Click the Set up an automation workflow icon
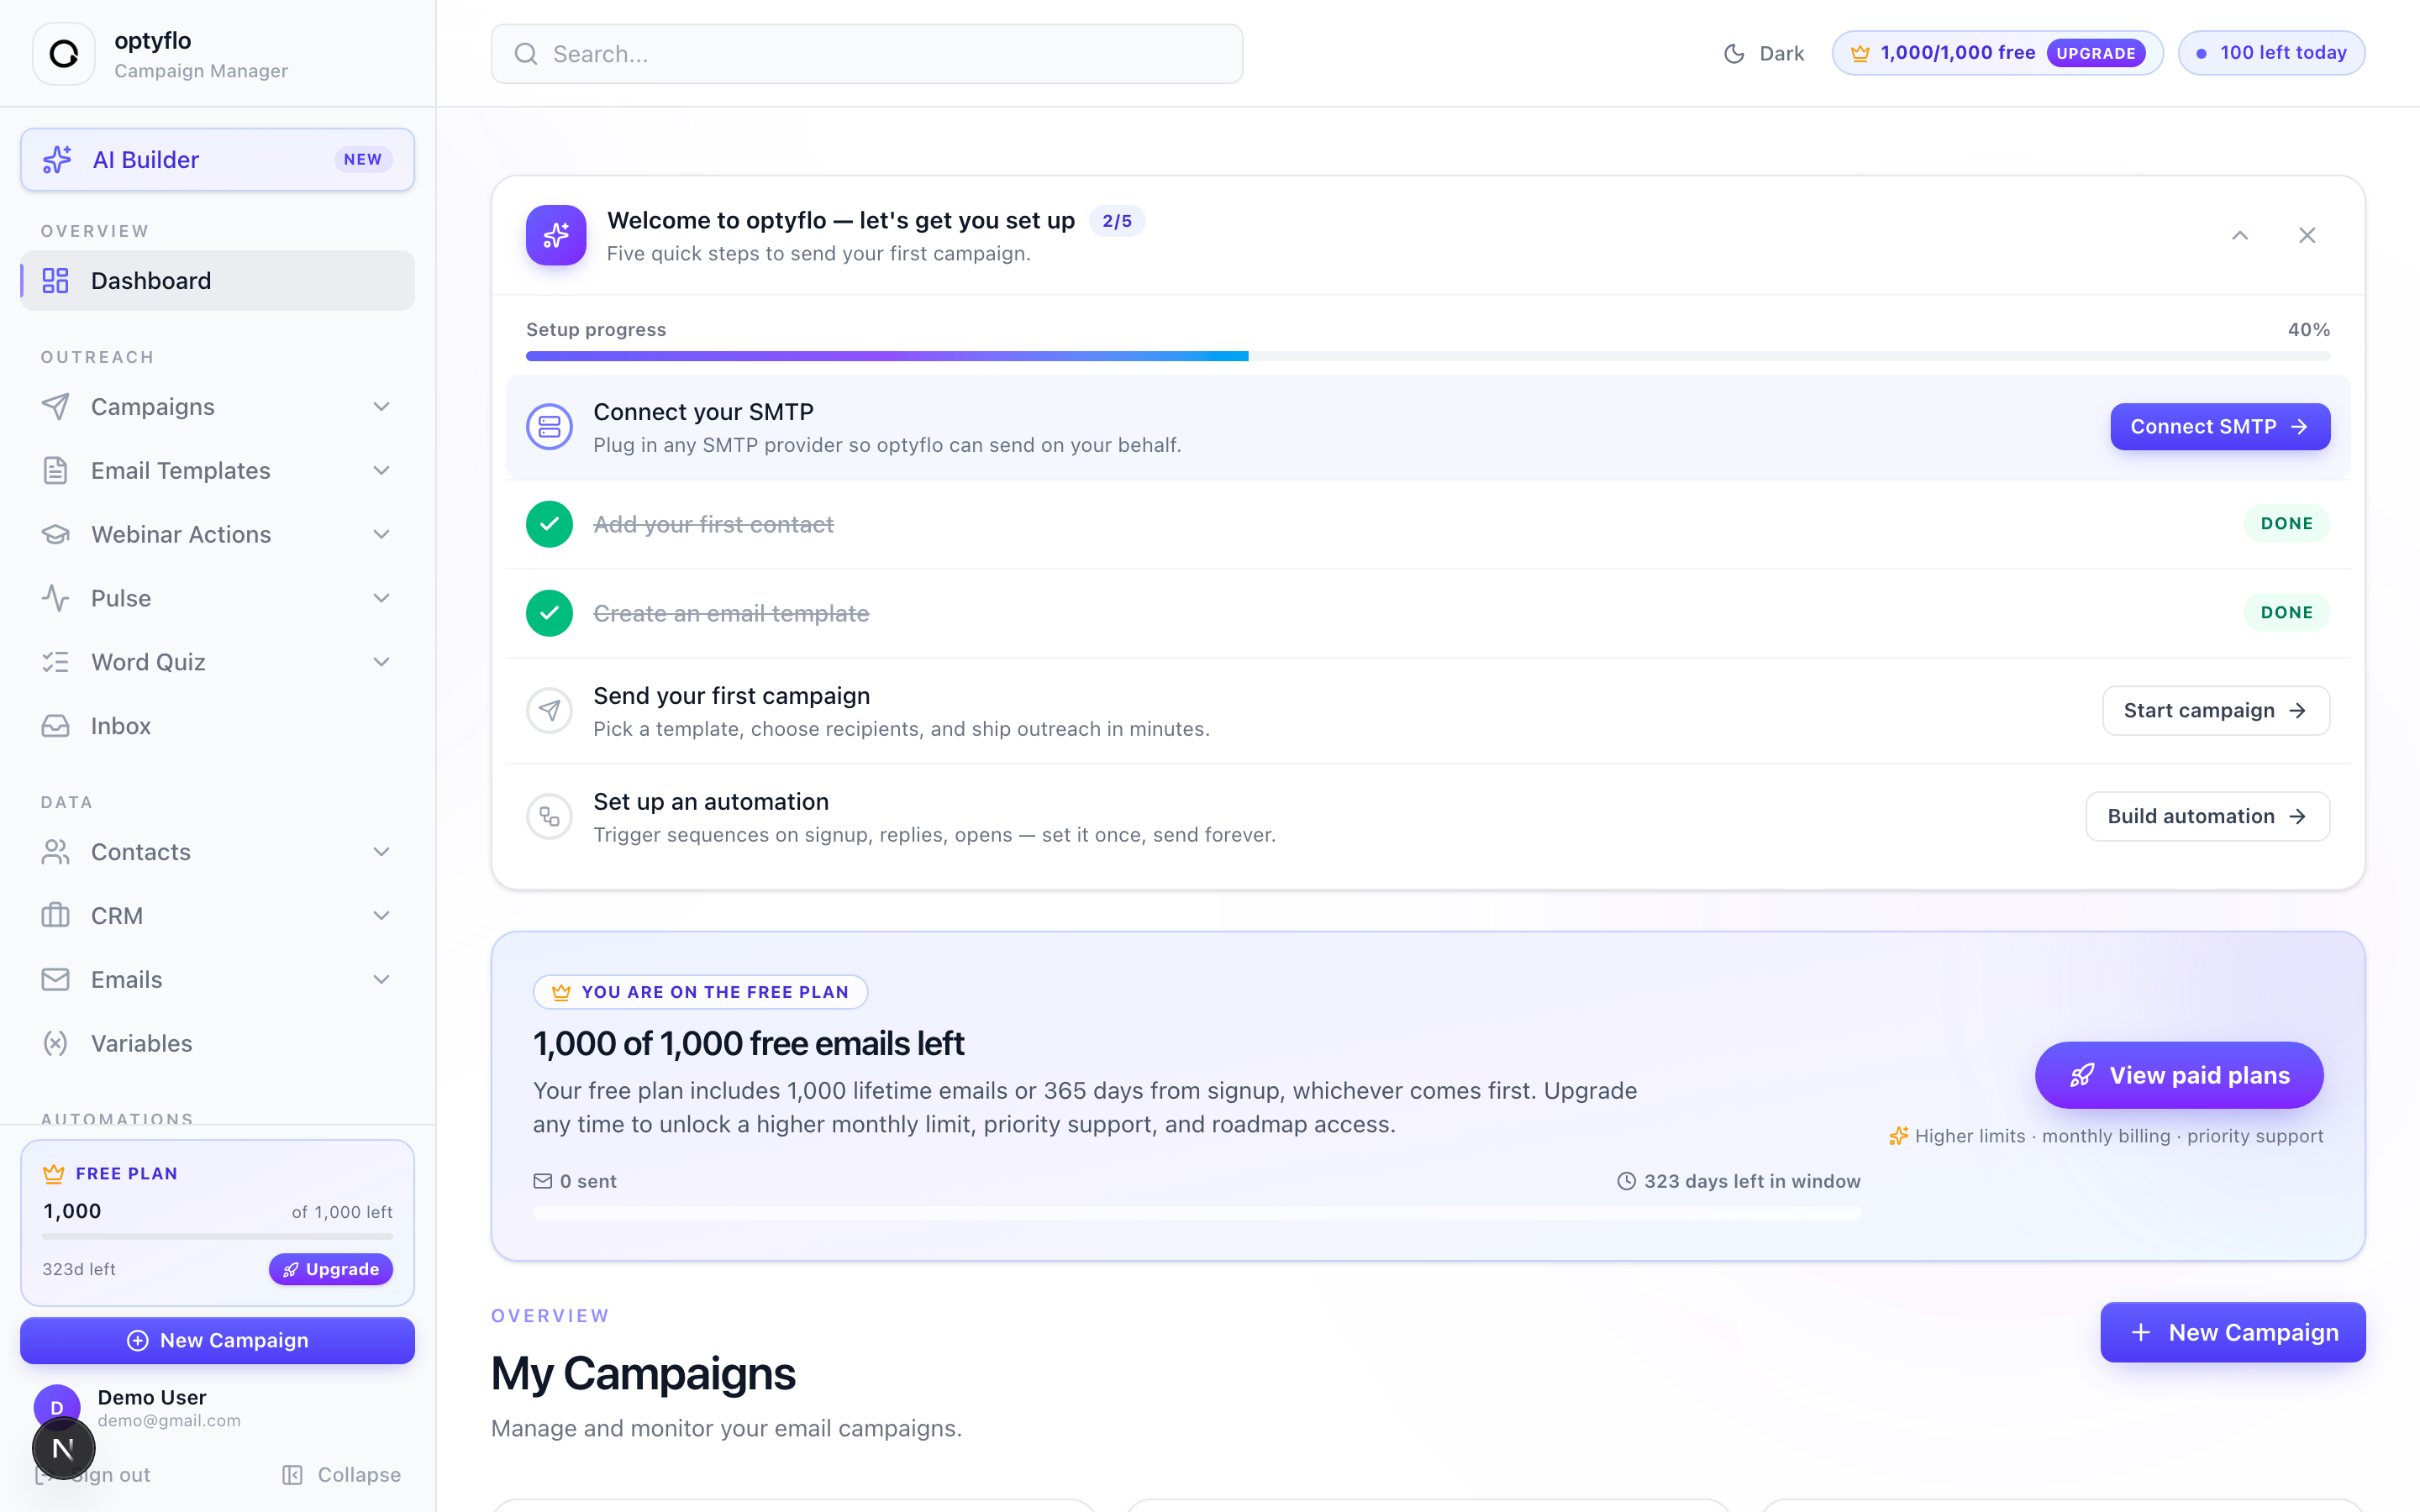Screen dimensions: 2420x1512 pyautogui.click(x=549, y=817)
